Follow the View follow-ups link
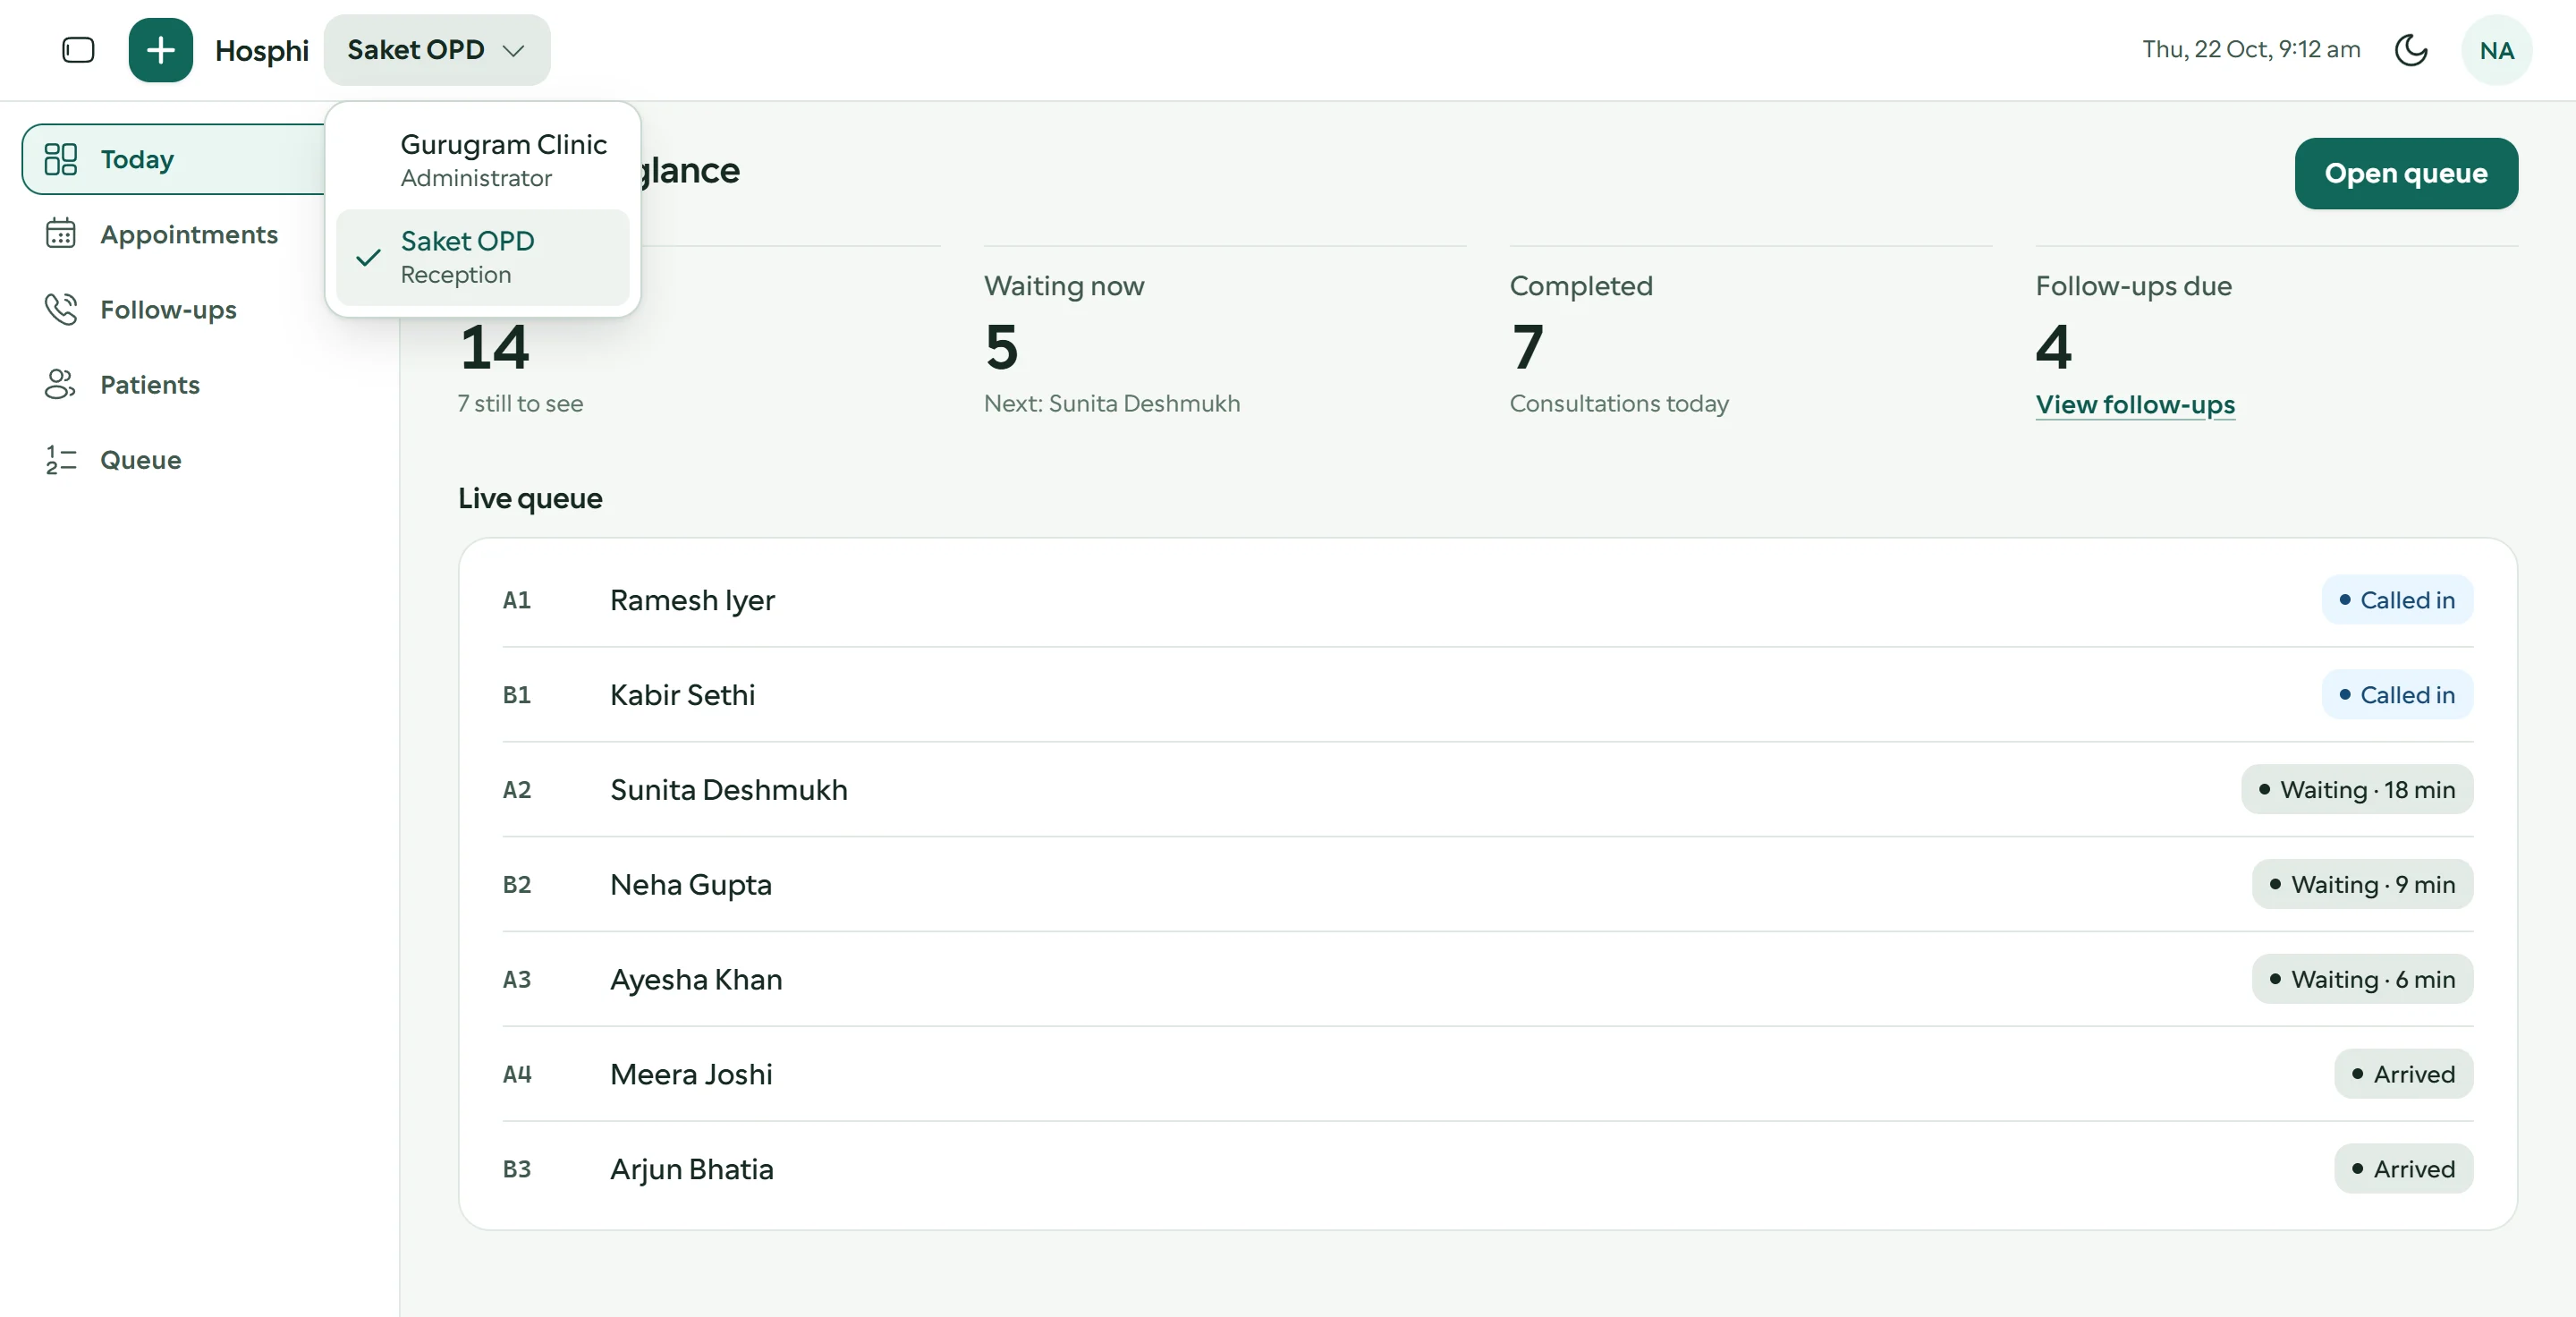This screenshot has width=2576, height=1317. click(2134, 404)
